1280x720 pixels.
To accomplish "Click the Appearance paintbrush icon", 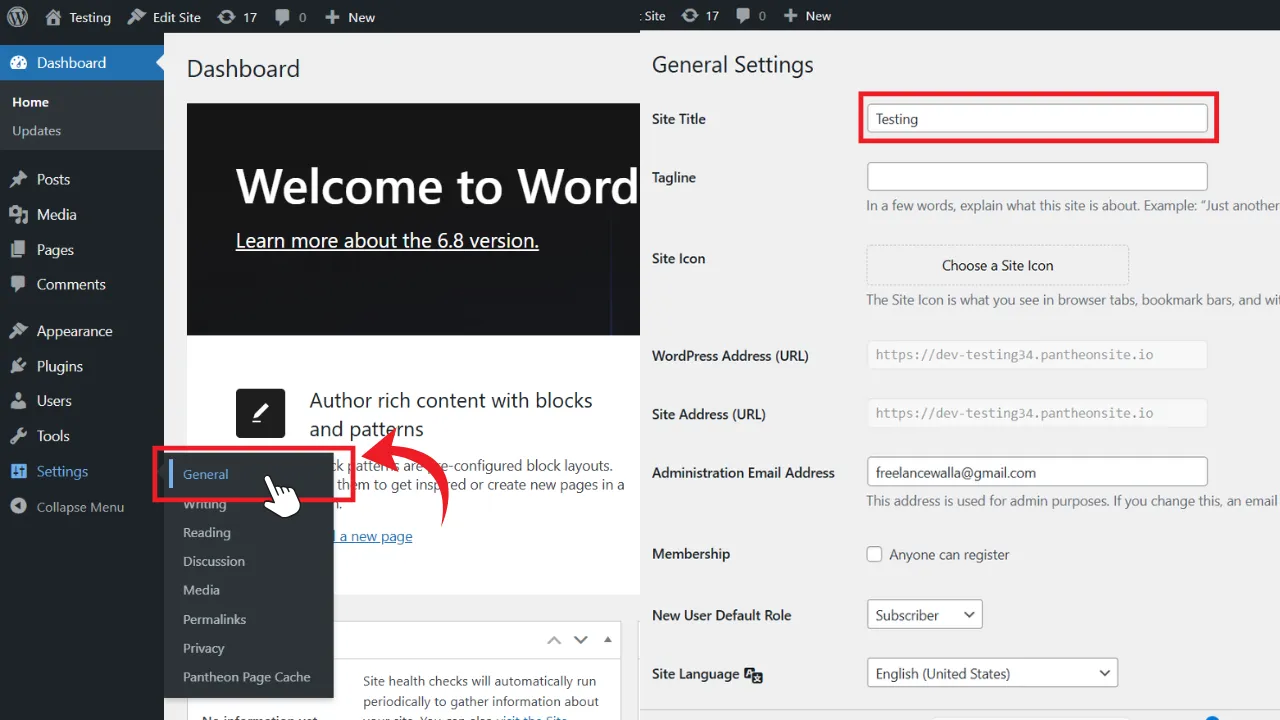I will pyautogui.click(x=18, y=331).
